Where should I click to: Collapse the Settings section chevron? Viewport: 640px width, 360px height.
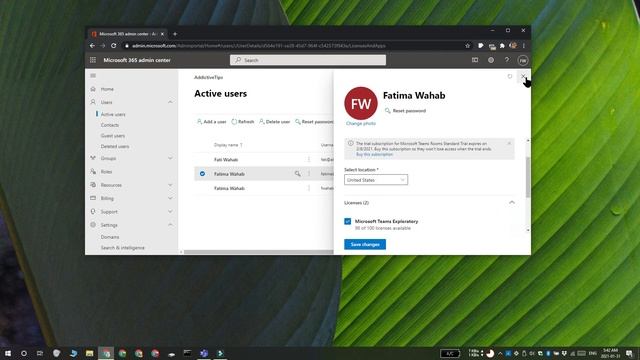pos(170,225)
